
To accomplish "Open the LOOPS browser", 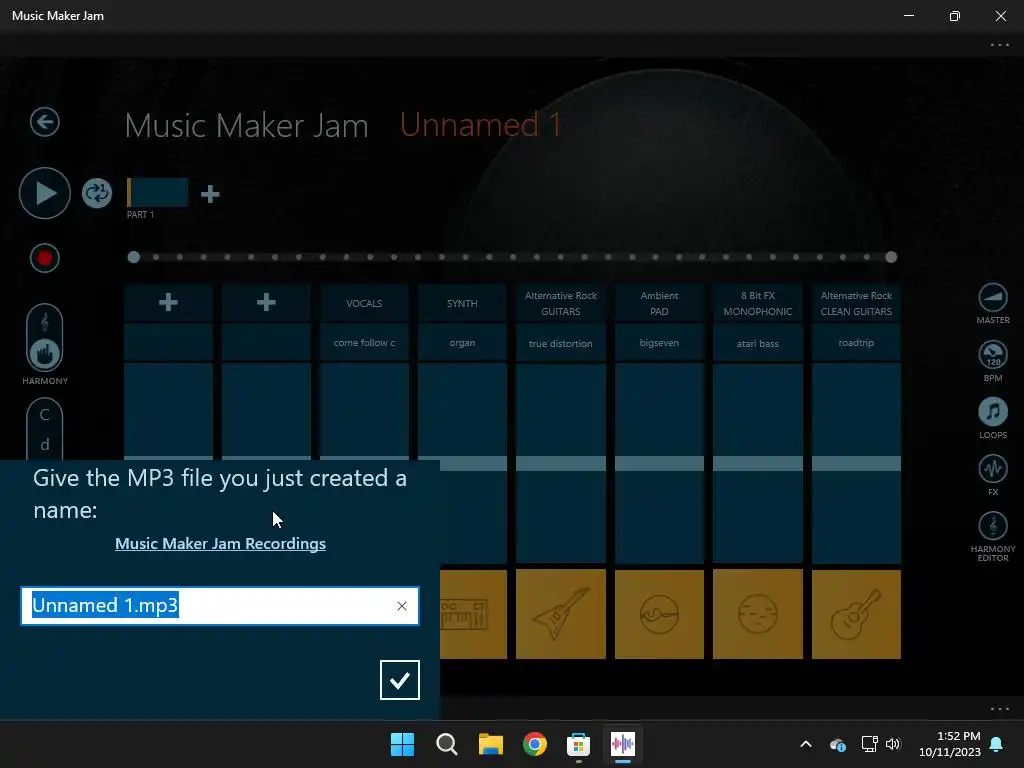I will pos(993,418).
